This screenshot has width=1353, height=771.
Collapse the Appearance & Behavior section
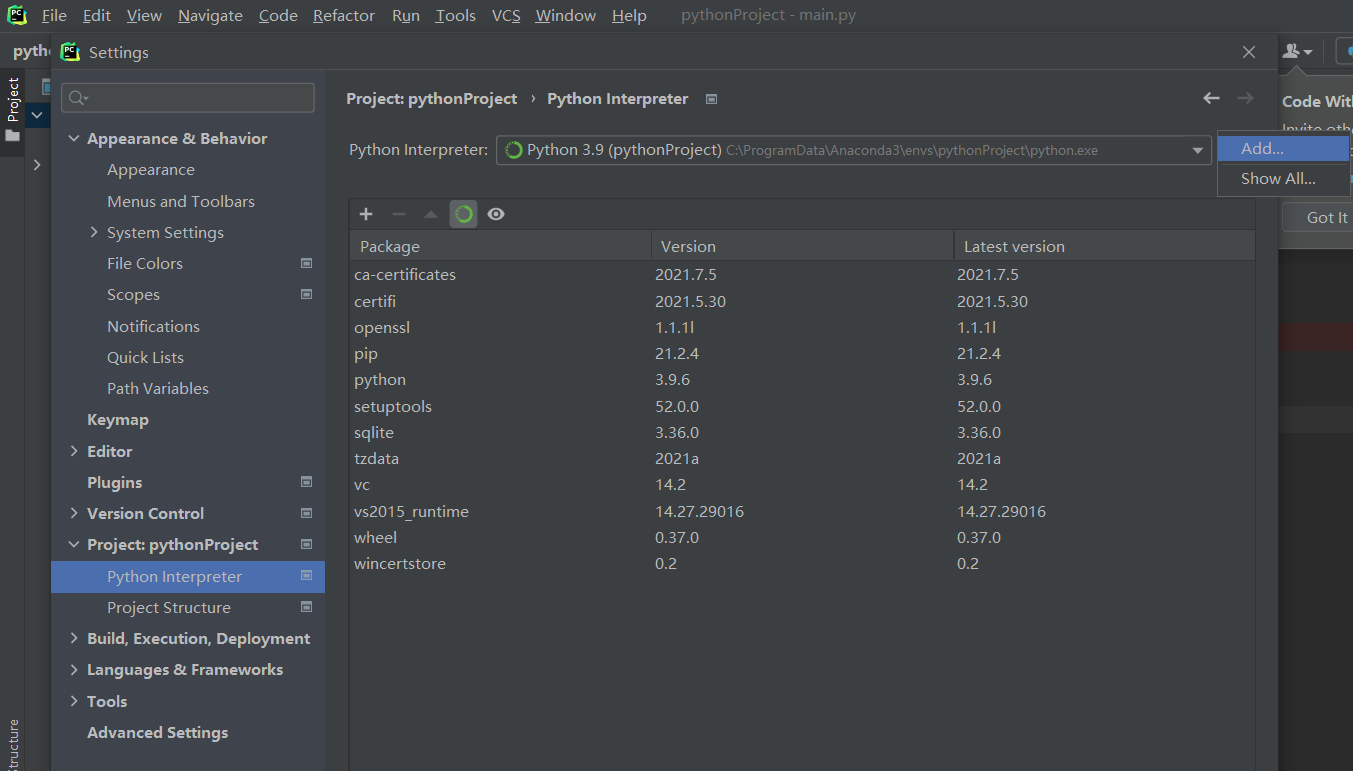click(75, 138)
